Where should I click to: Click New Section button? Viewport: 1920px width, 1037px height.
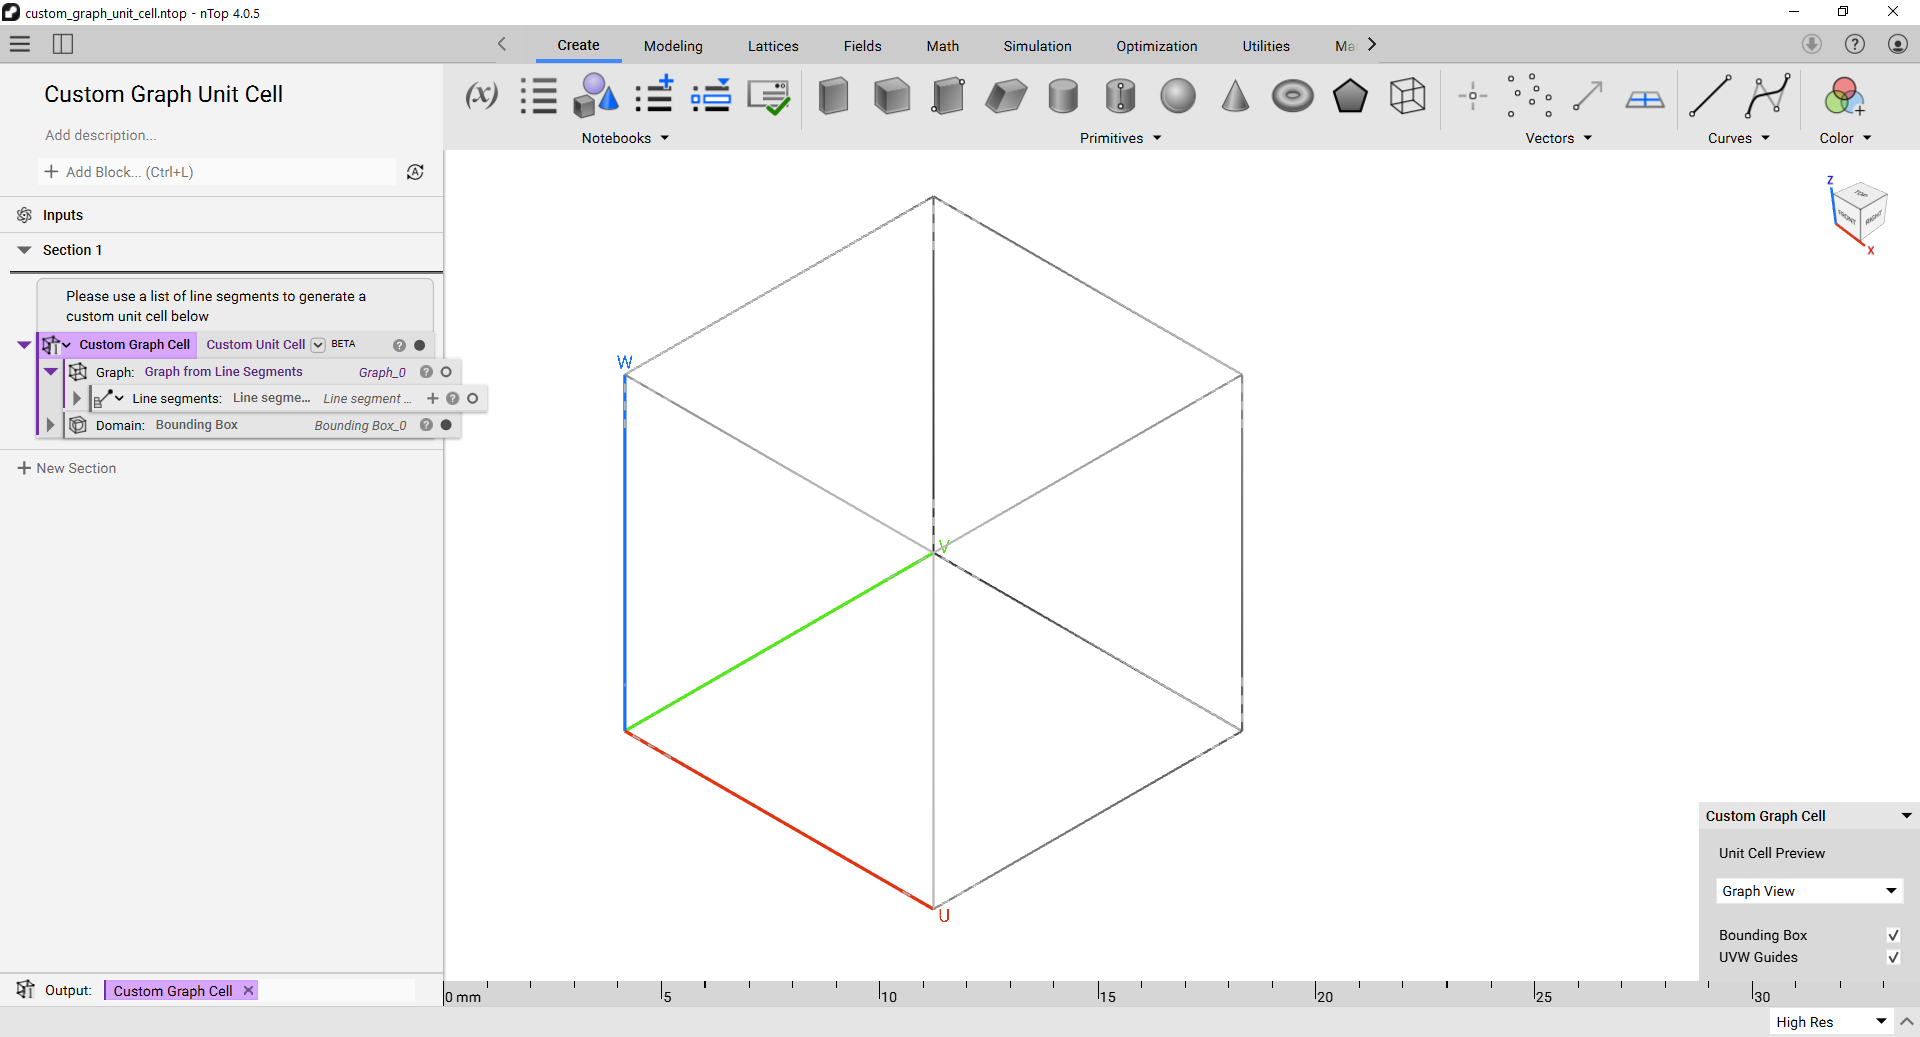click(67, 468)
